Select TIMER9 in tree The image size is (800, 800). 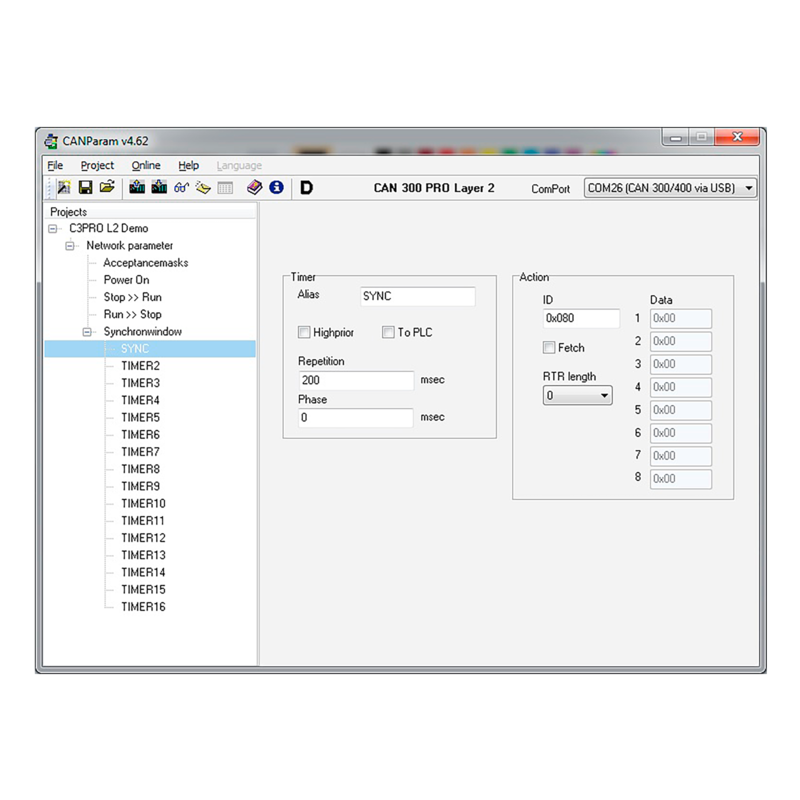pos(140,486)
